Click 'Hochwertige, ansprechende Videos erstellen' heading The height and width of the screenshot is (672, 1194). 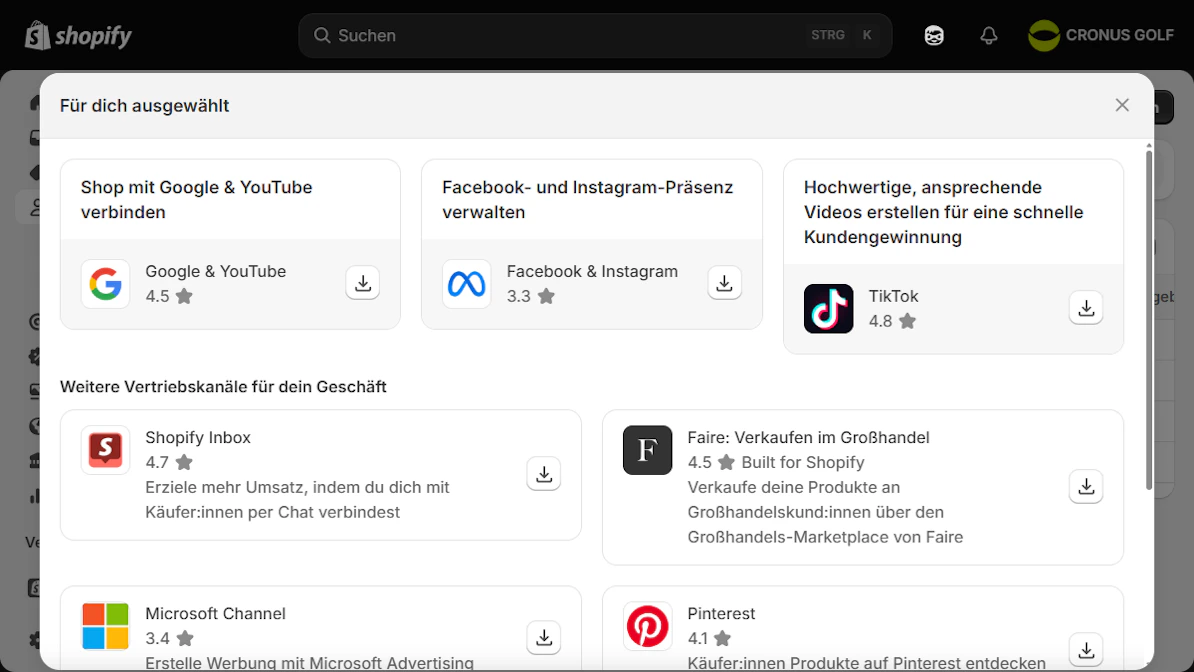[943, 212]
